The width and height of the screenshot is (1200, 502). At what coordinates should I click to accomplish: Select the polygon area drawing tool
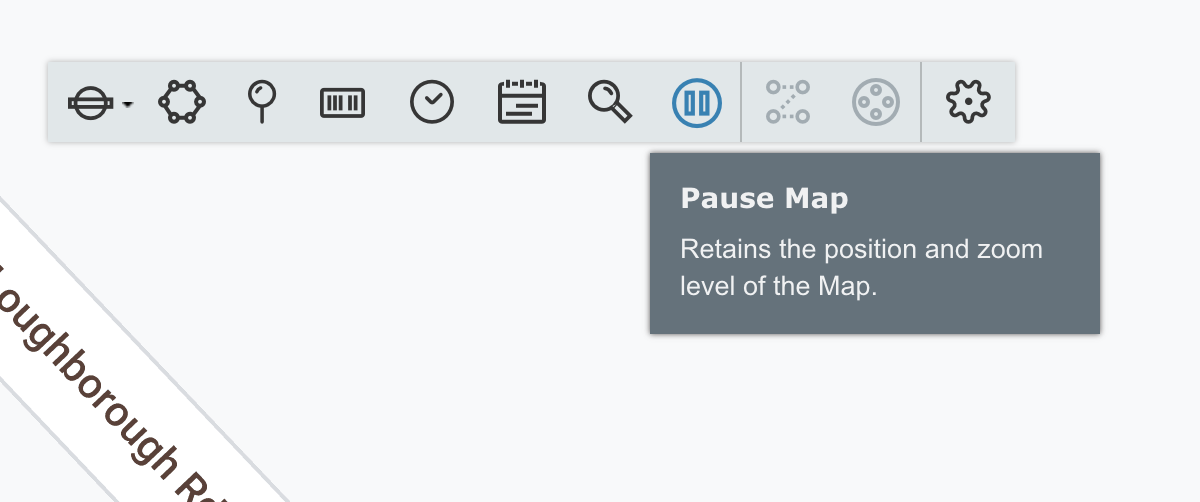[182, 102]
